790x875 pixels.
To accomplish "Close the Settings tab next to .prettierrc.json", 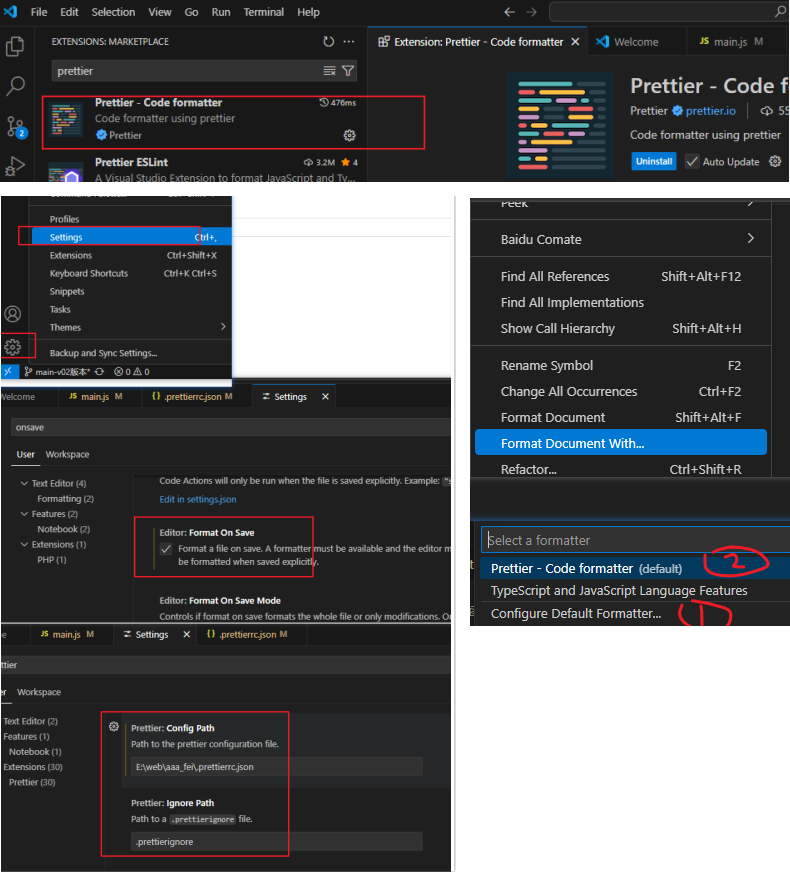I will point(325,396).
